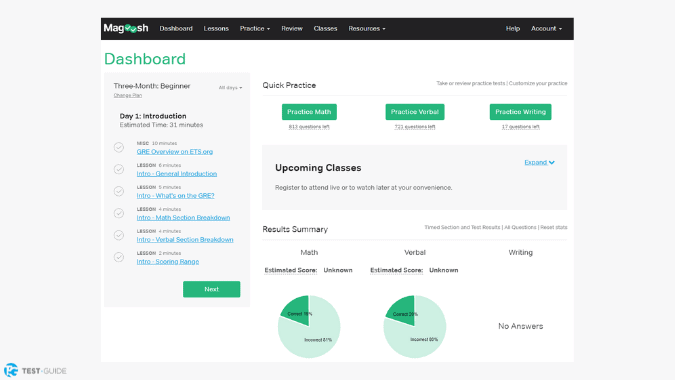The width and height of the screenshot is (675, 380).
Task: Open Intro - Verbal Section Breakdown lesson
Action: (185, 239)
